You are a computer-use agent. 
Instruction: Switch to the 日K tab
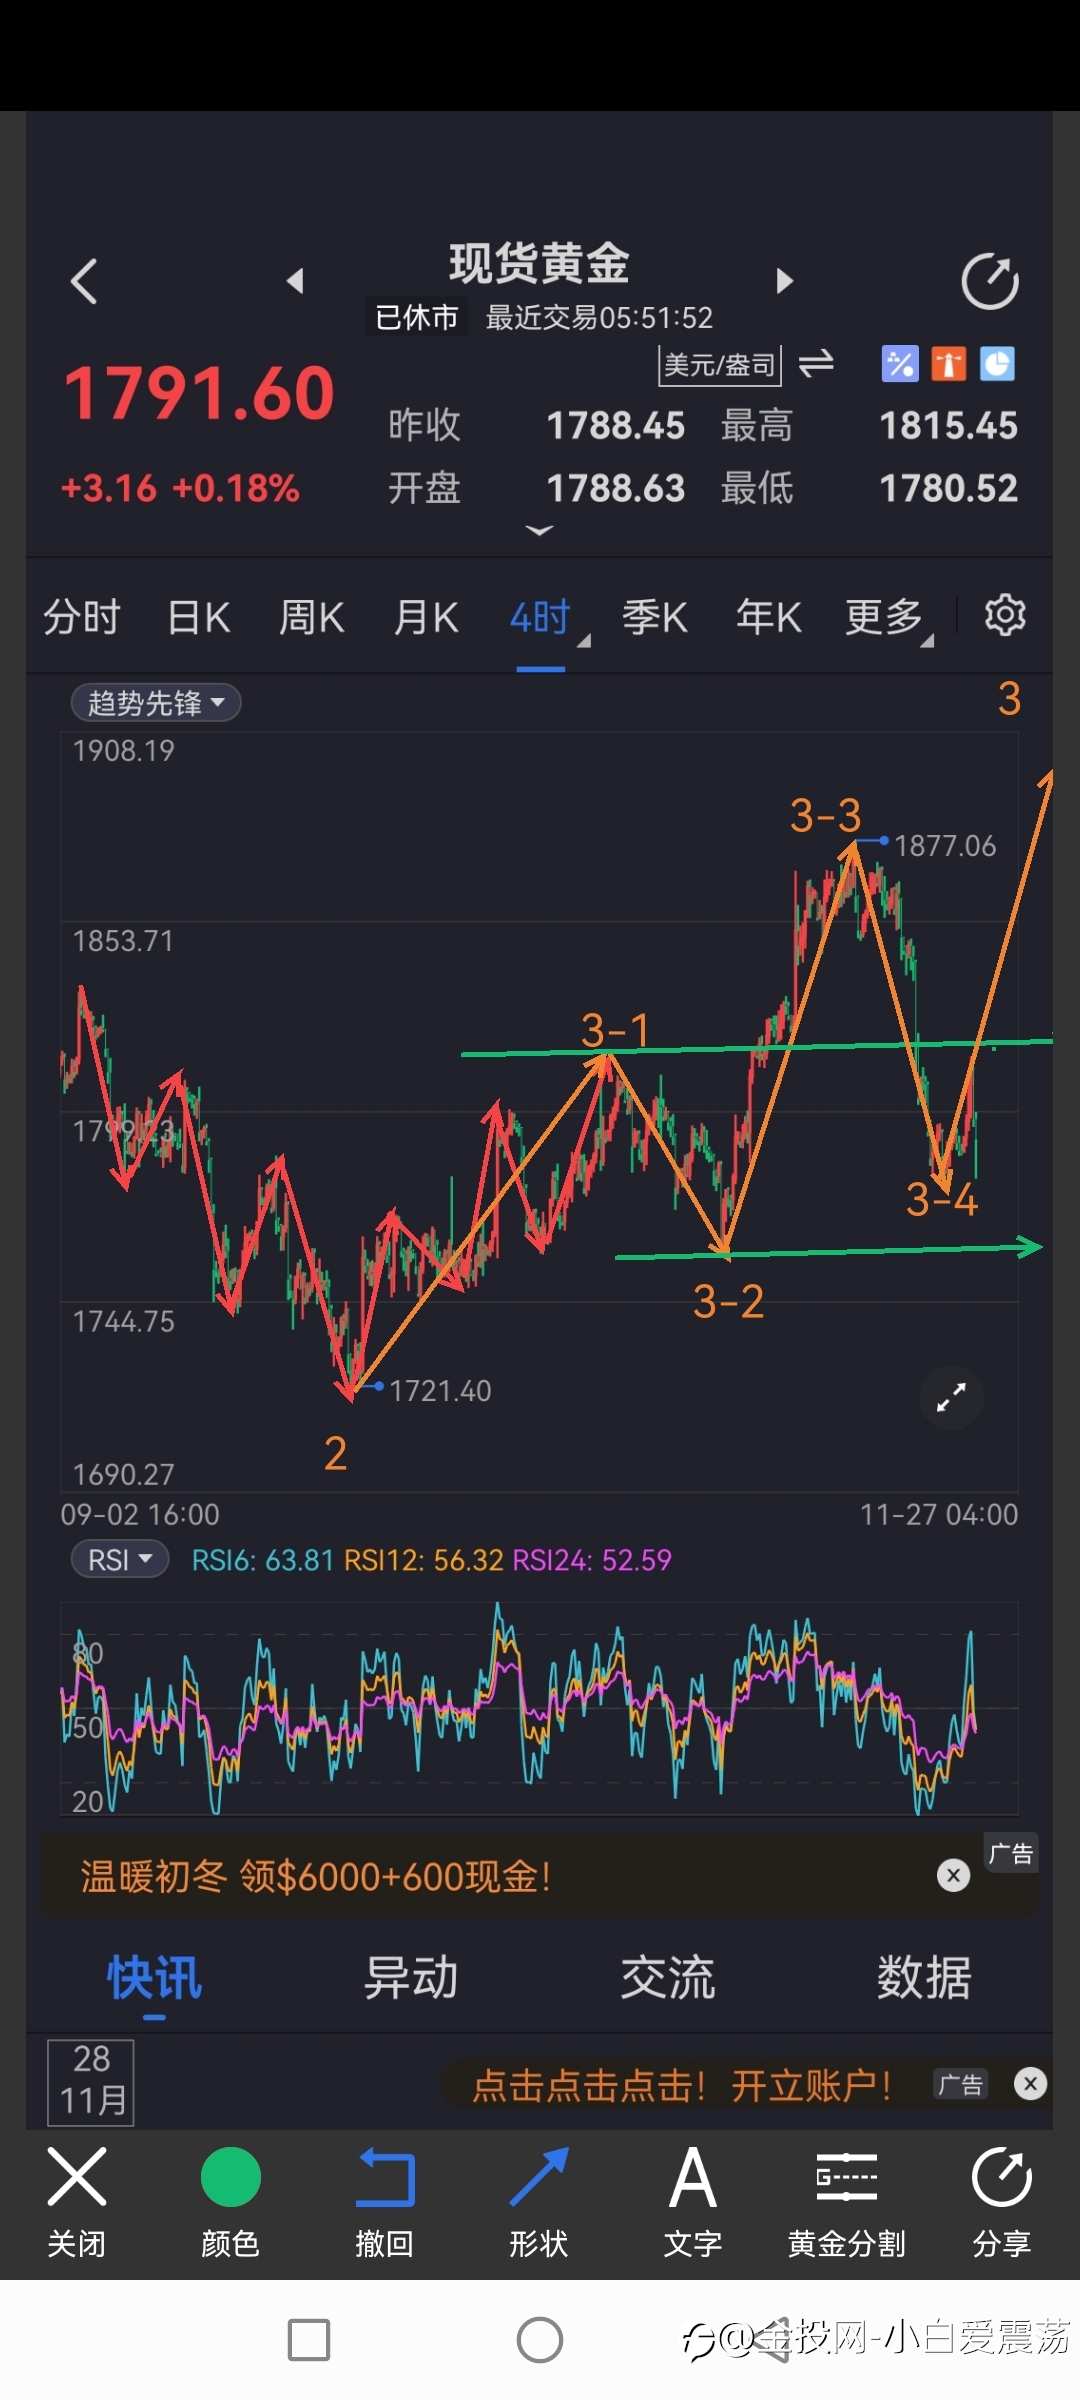pos(199,617)
